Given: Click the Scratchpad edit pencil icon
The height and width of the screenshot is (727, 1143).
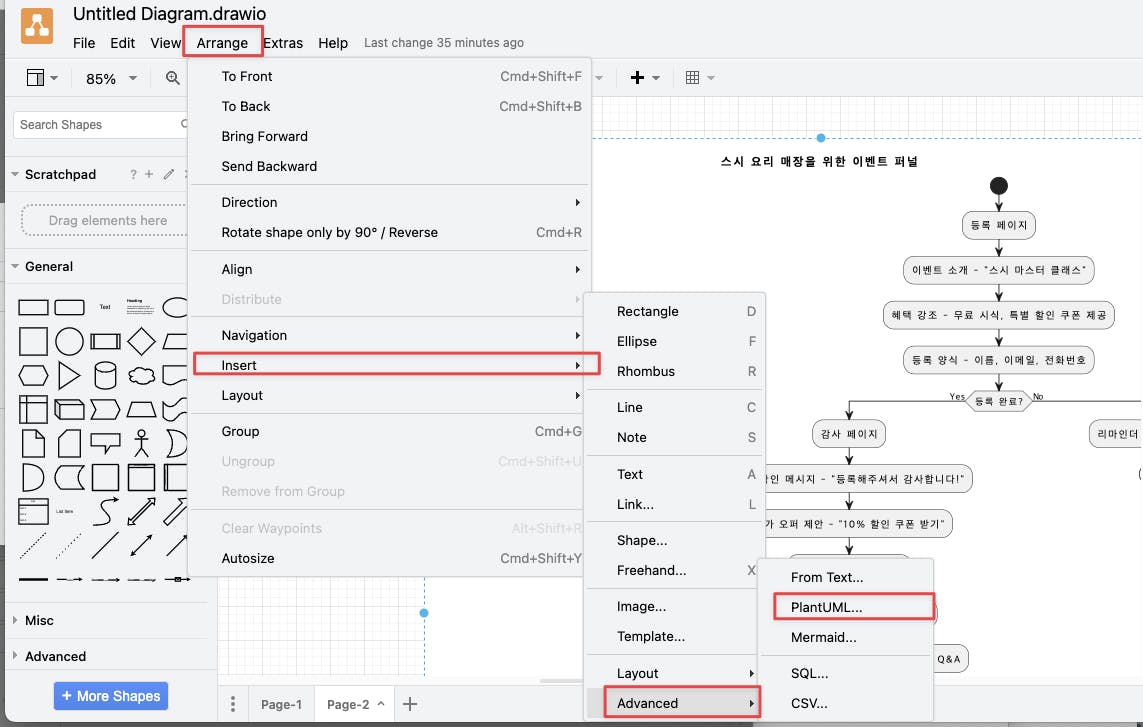Looking at the screenshot, I should [169, 174].
